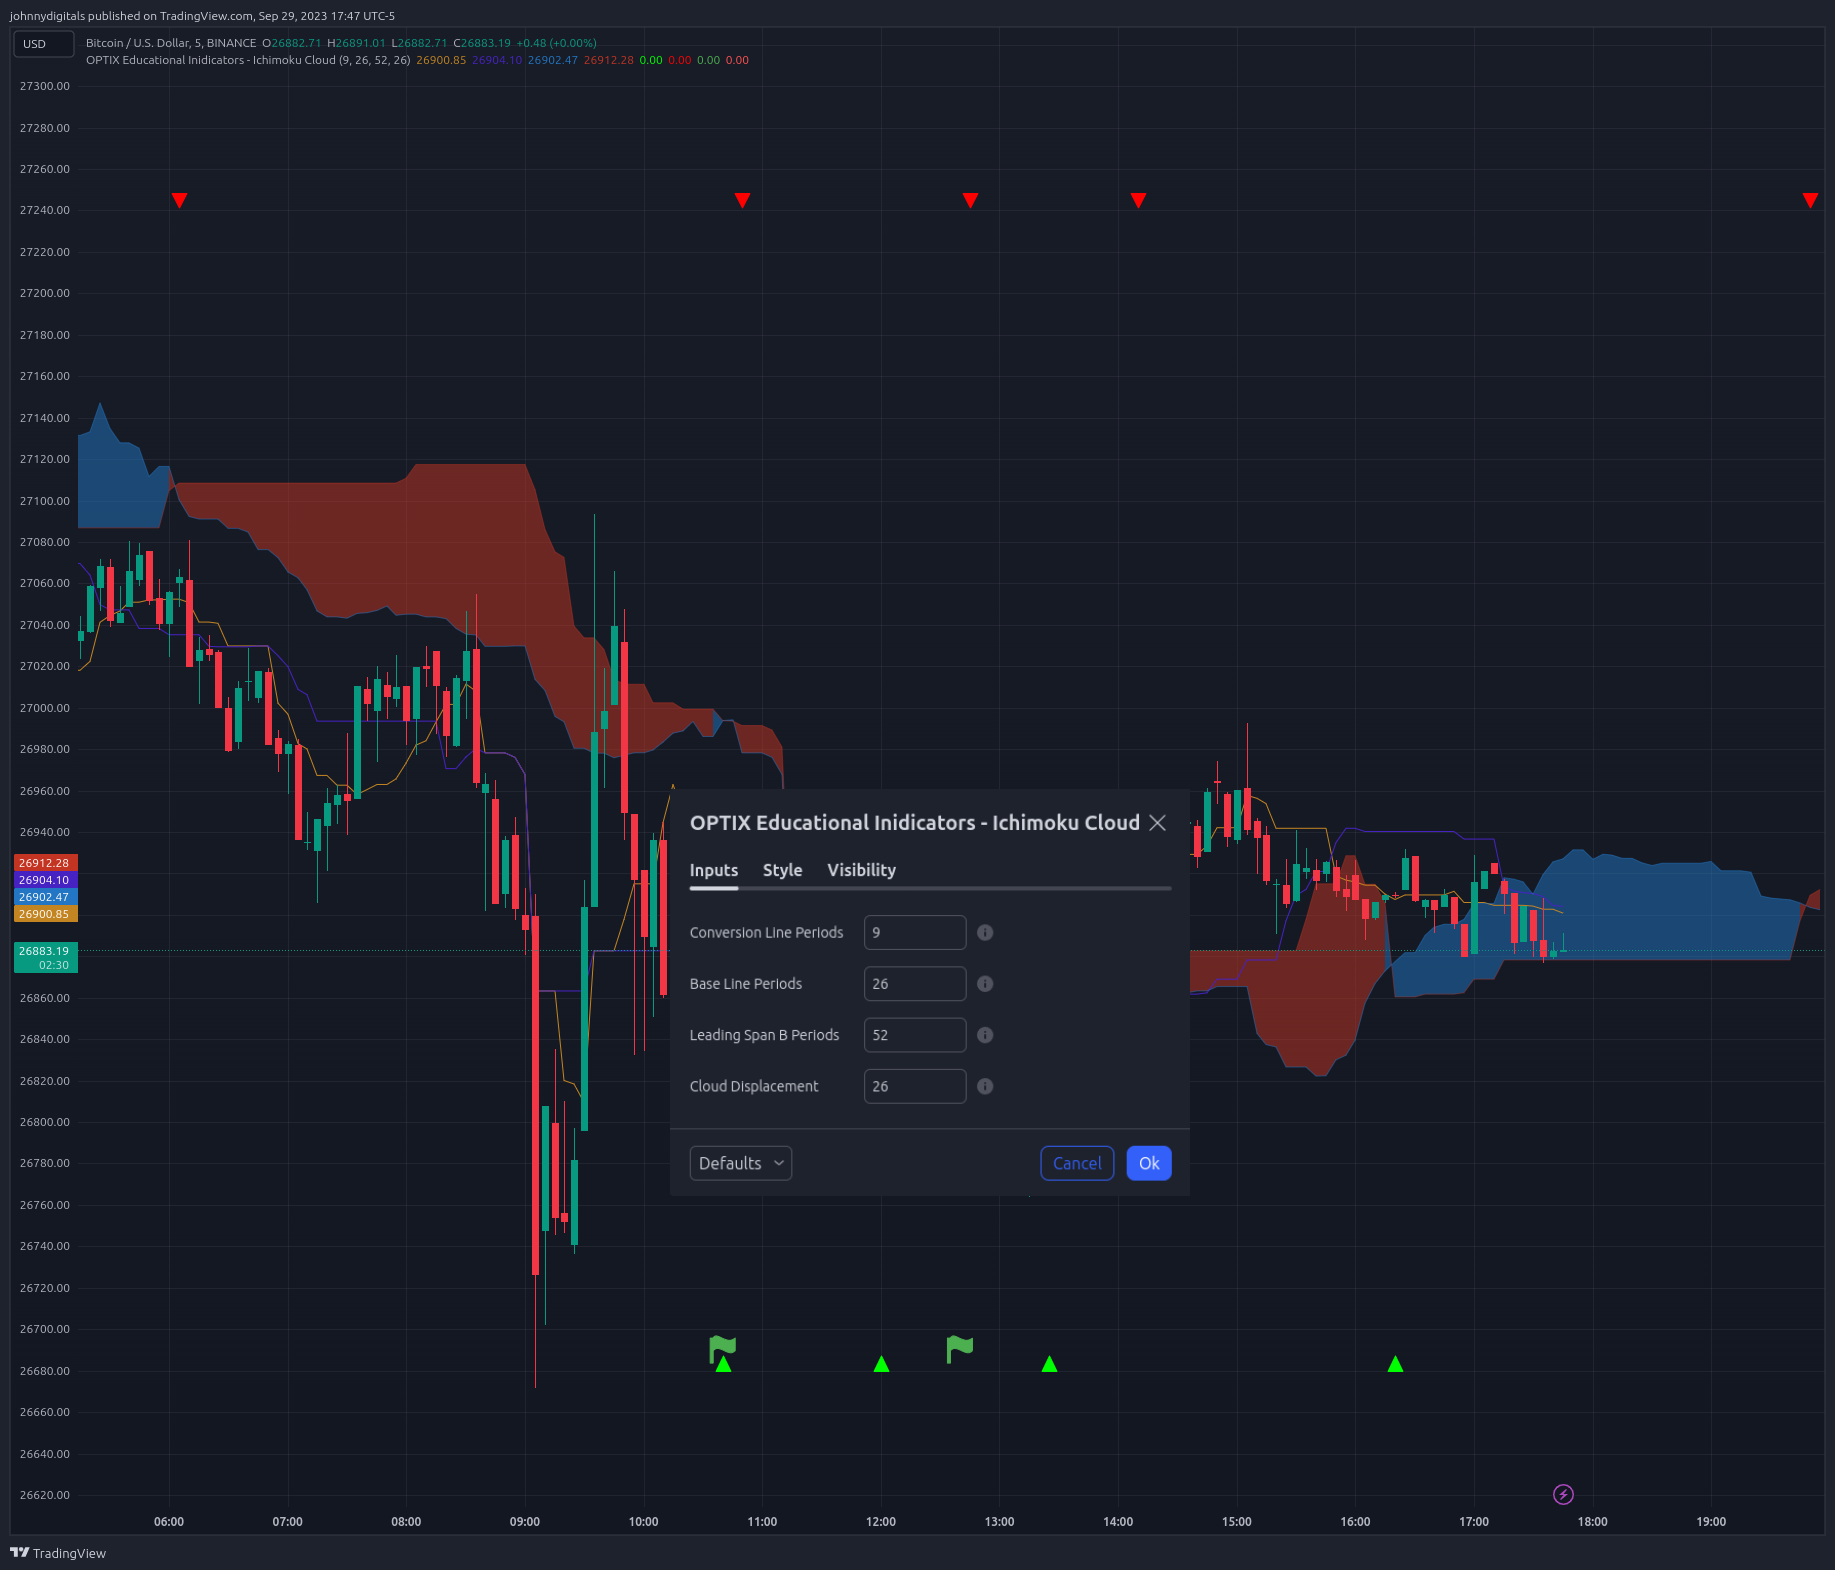Click the green up-triangle marker at 12:00

click(x=881, y=1364)
